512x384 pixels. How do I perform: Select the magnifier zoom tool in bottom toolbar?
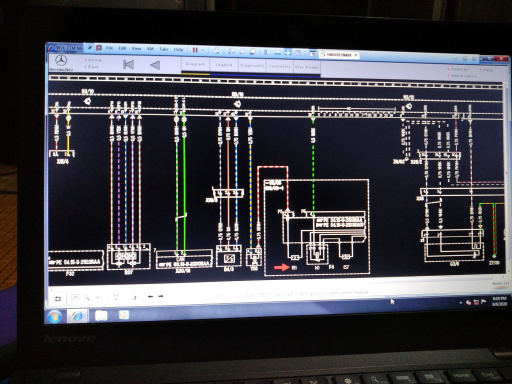click(87, 298)
